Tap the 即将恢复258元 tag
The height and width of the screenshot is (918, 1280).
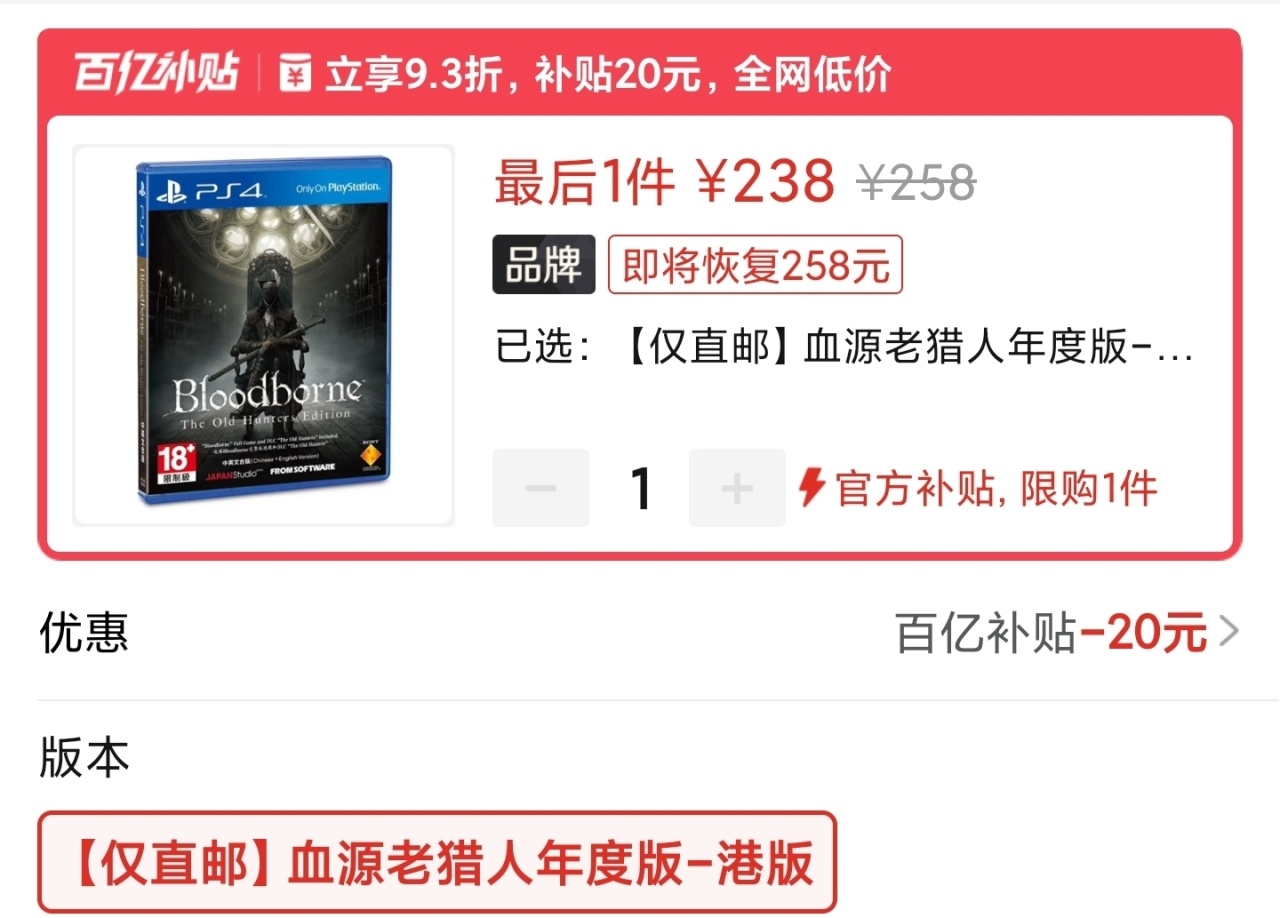(x=755, y=265)
